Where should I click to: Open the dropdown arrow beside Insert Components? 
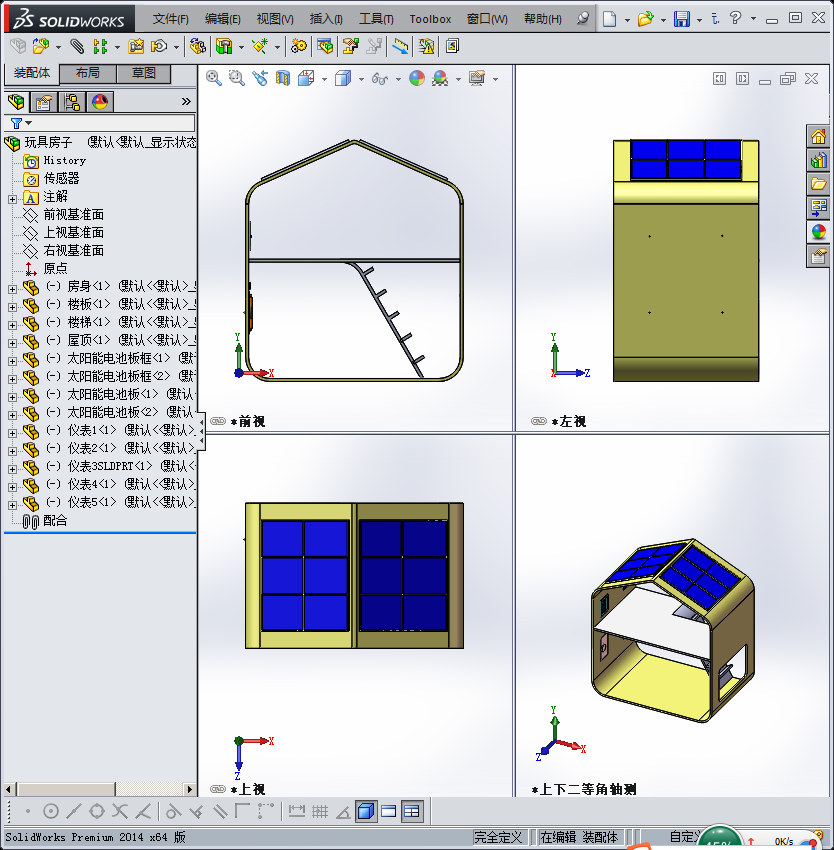tap(57, 48)
